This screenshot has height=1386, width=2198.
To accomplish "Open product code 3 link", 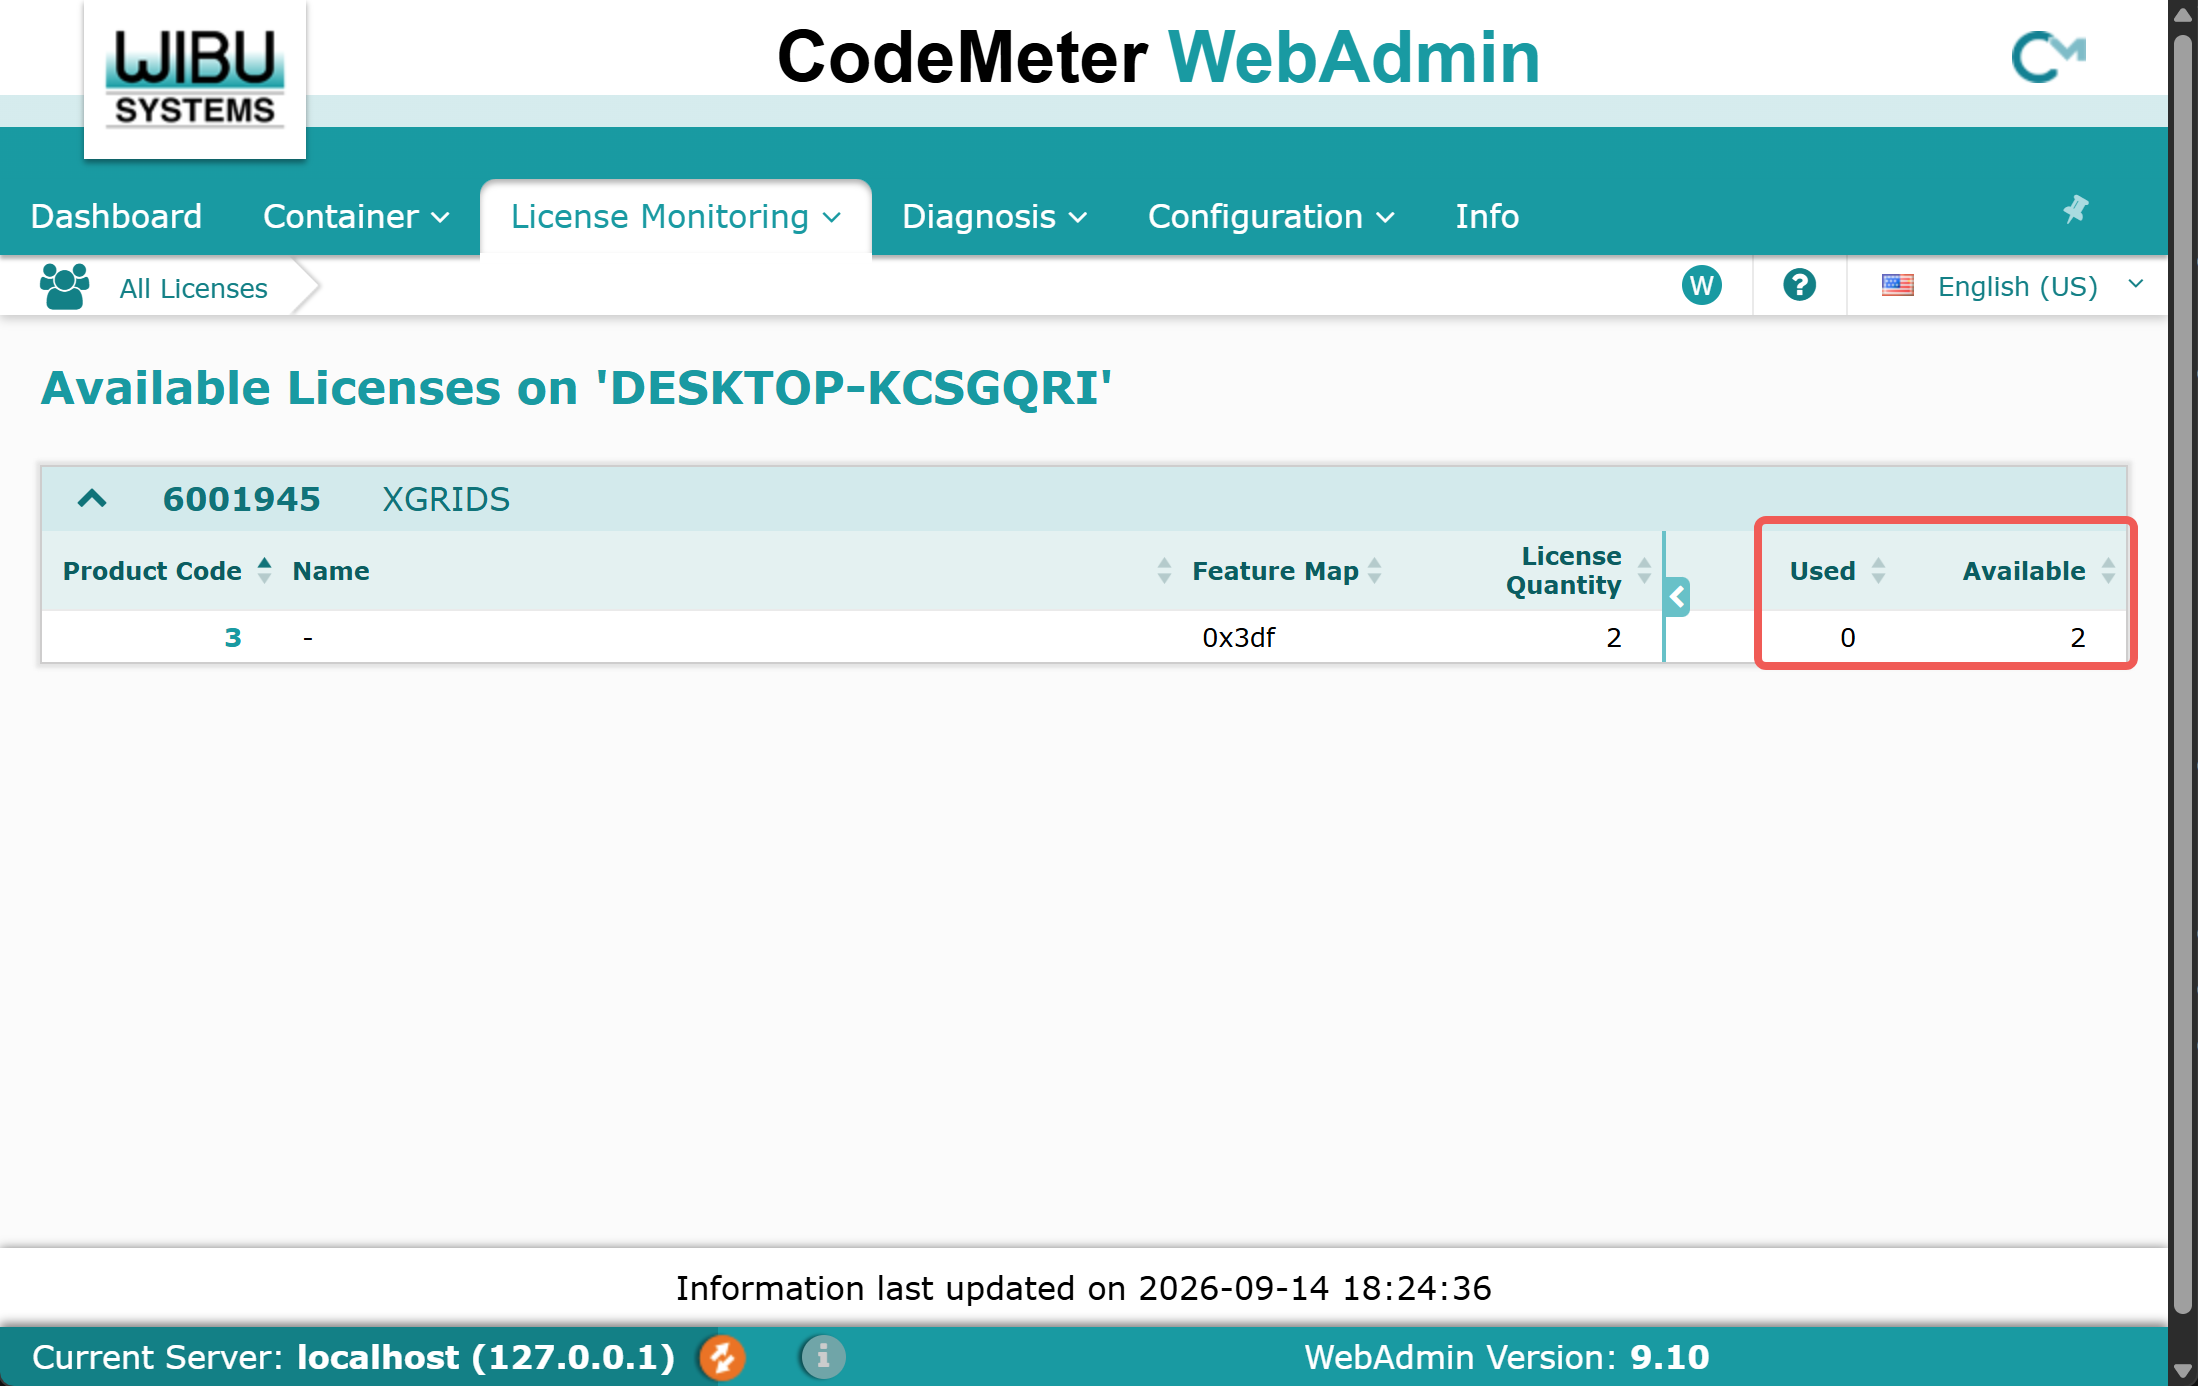I will coord(233,637).
